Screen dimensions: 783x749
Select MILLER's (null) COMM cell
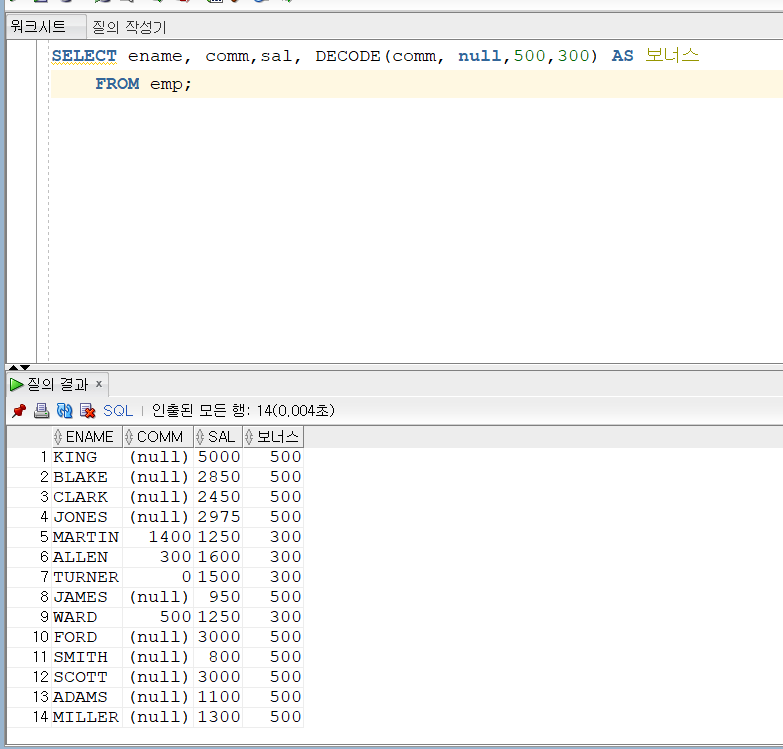[158, 717]
